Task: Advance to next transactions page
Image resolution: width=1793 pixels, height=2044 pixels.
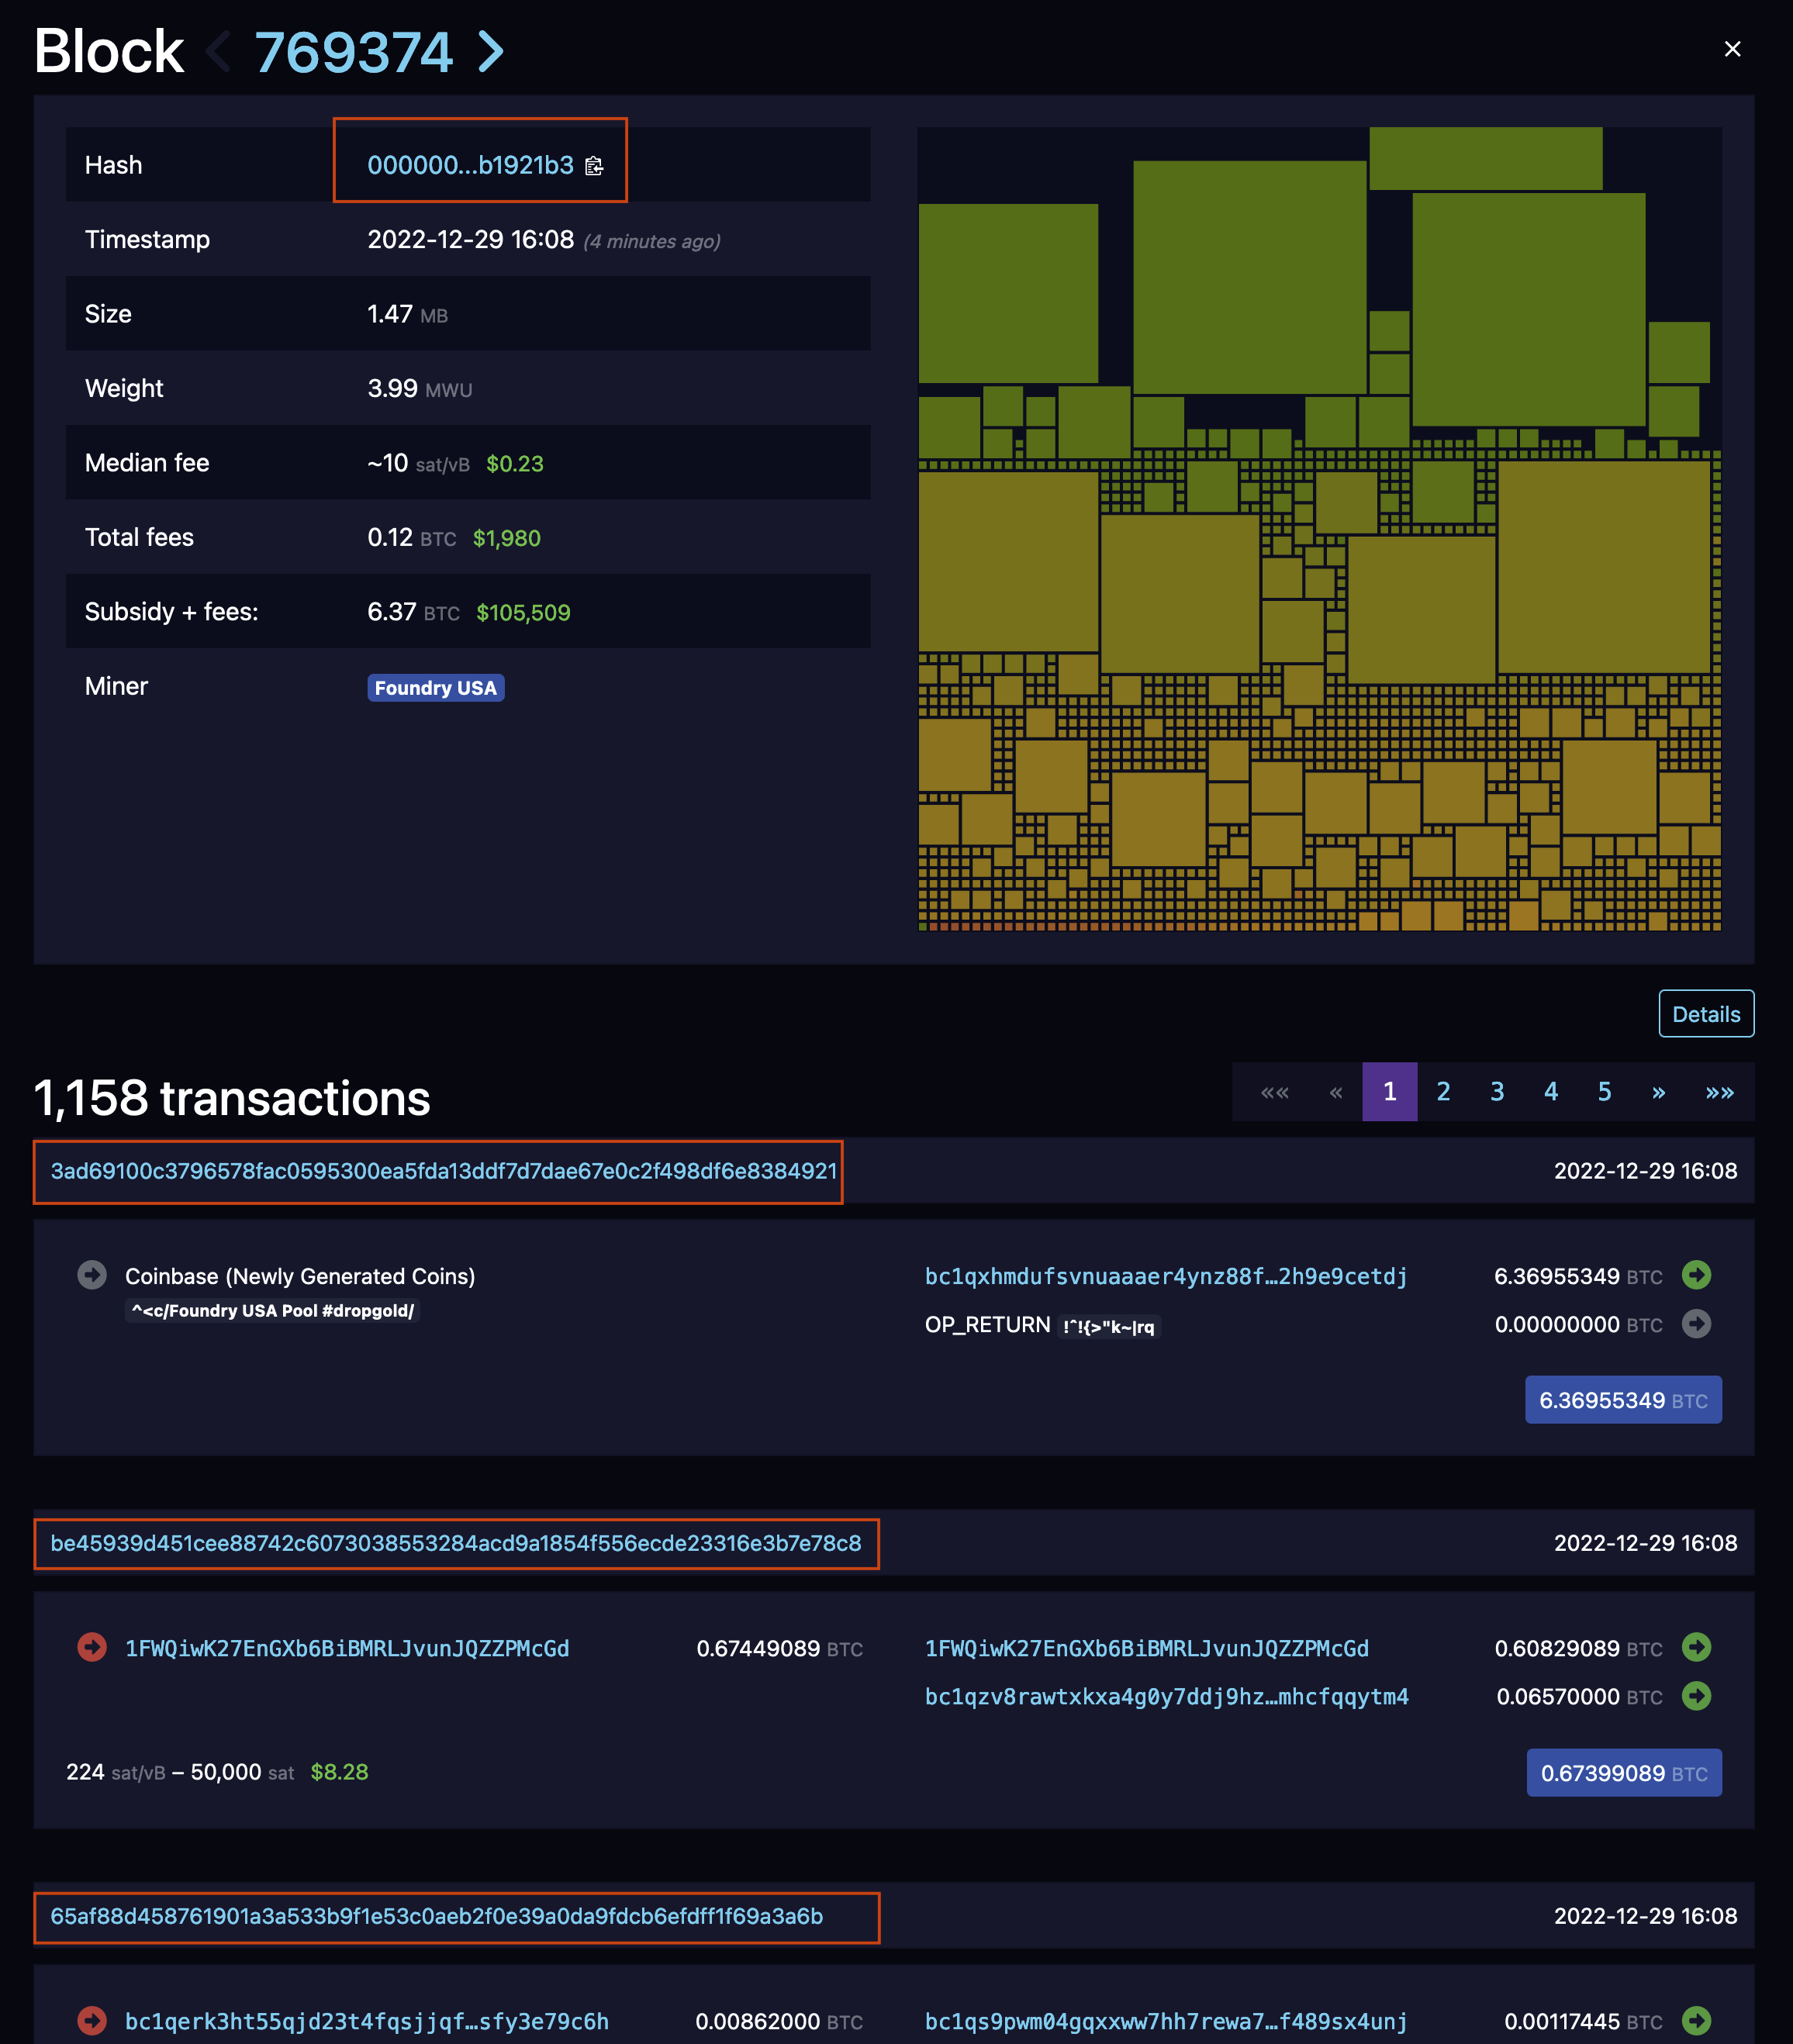Action: 1658,1092
